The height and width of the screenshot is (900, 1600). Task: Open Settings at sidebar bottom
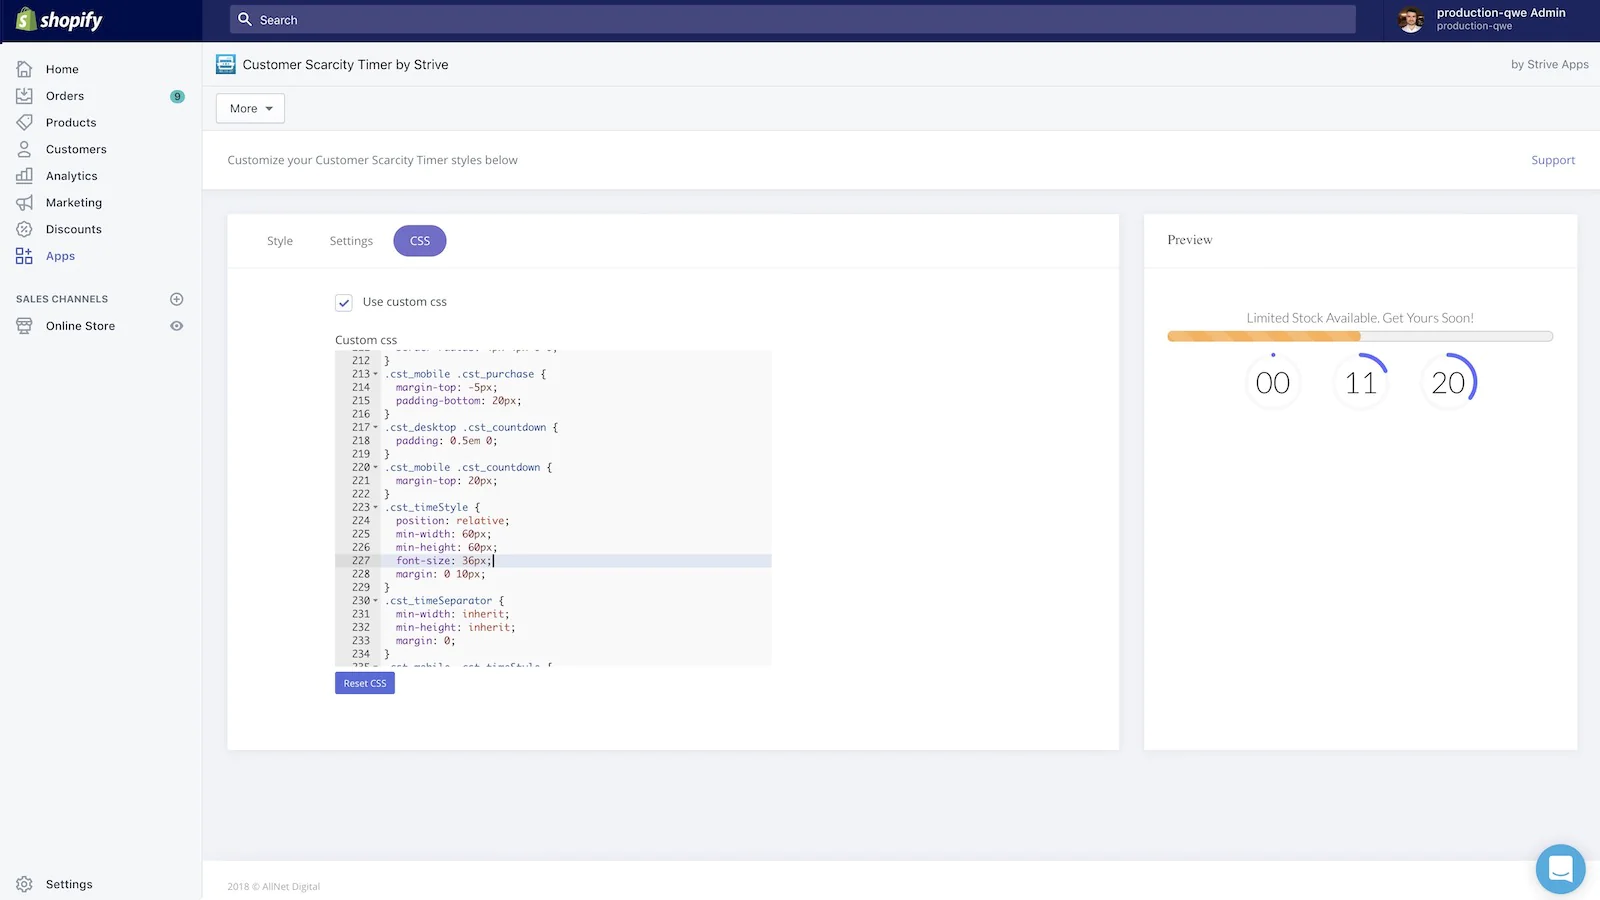coord(69,884)
